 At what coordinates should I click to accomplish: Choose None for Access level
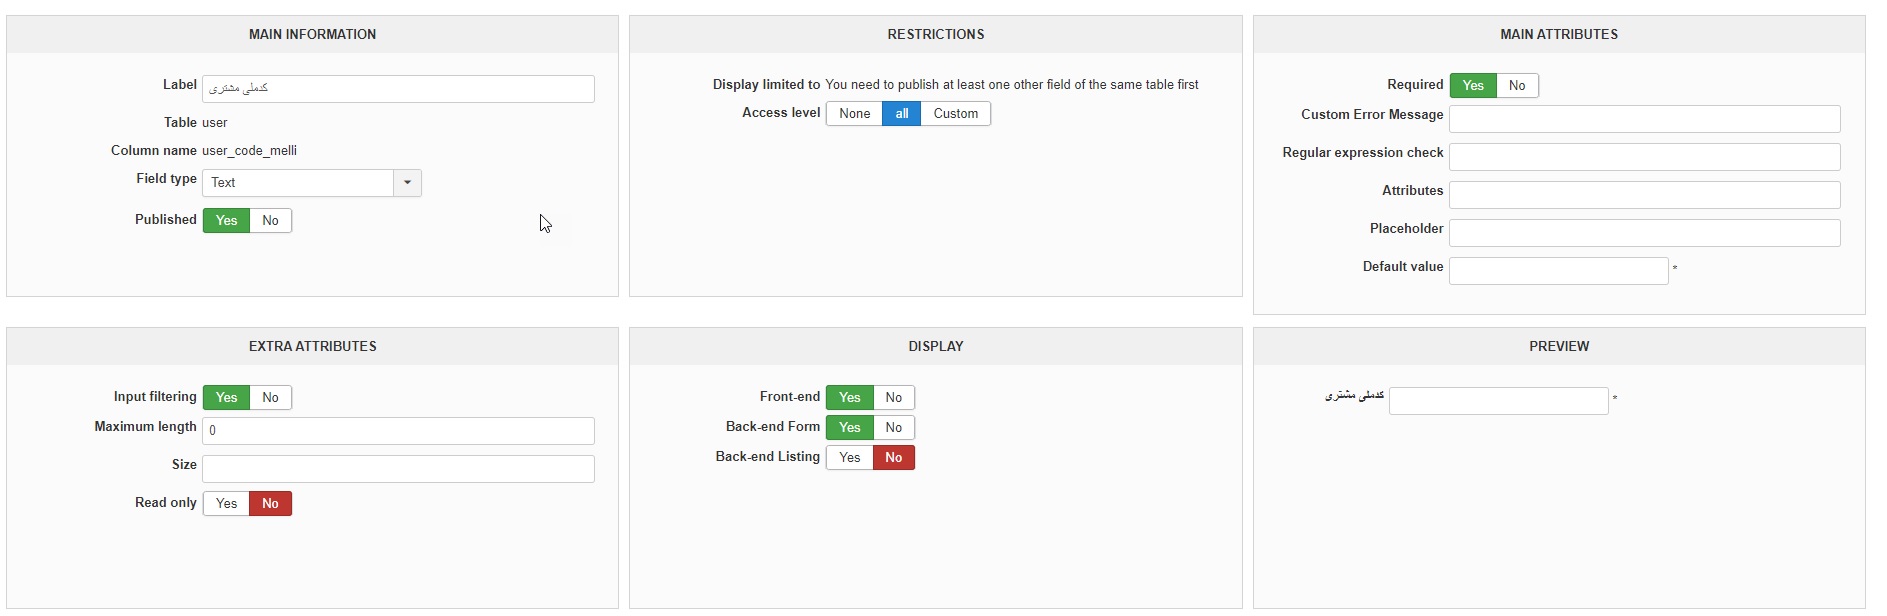(x=854, y=114)
